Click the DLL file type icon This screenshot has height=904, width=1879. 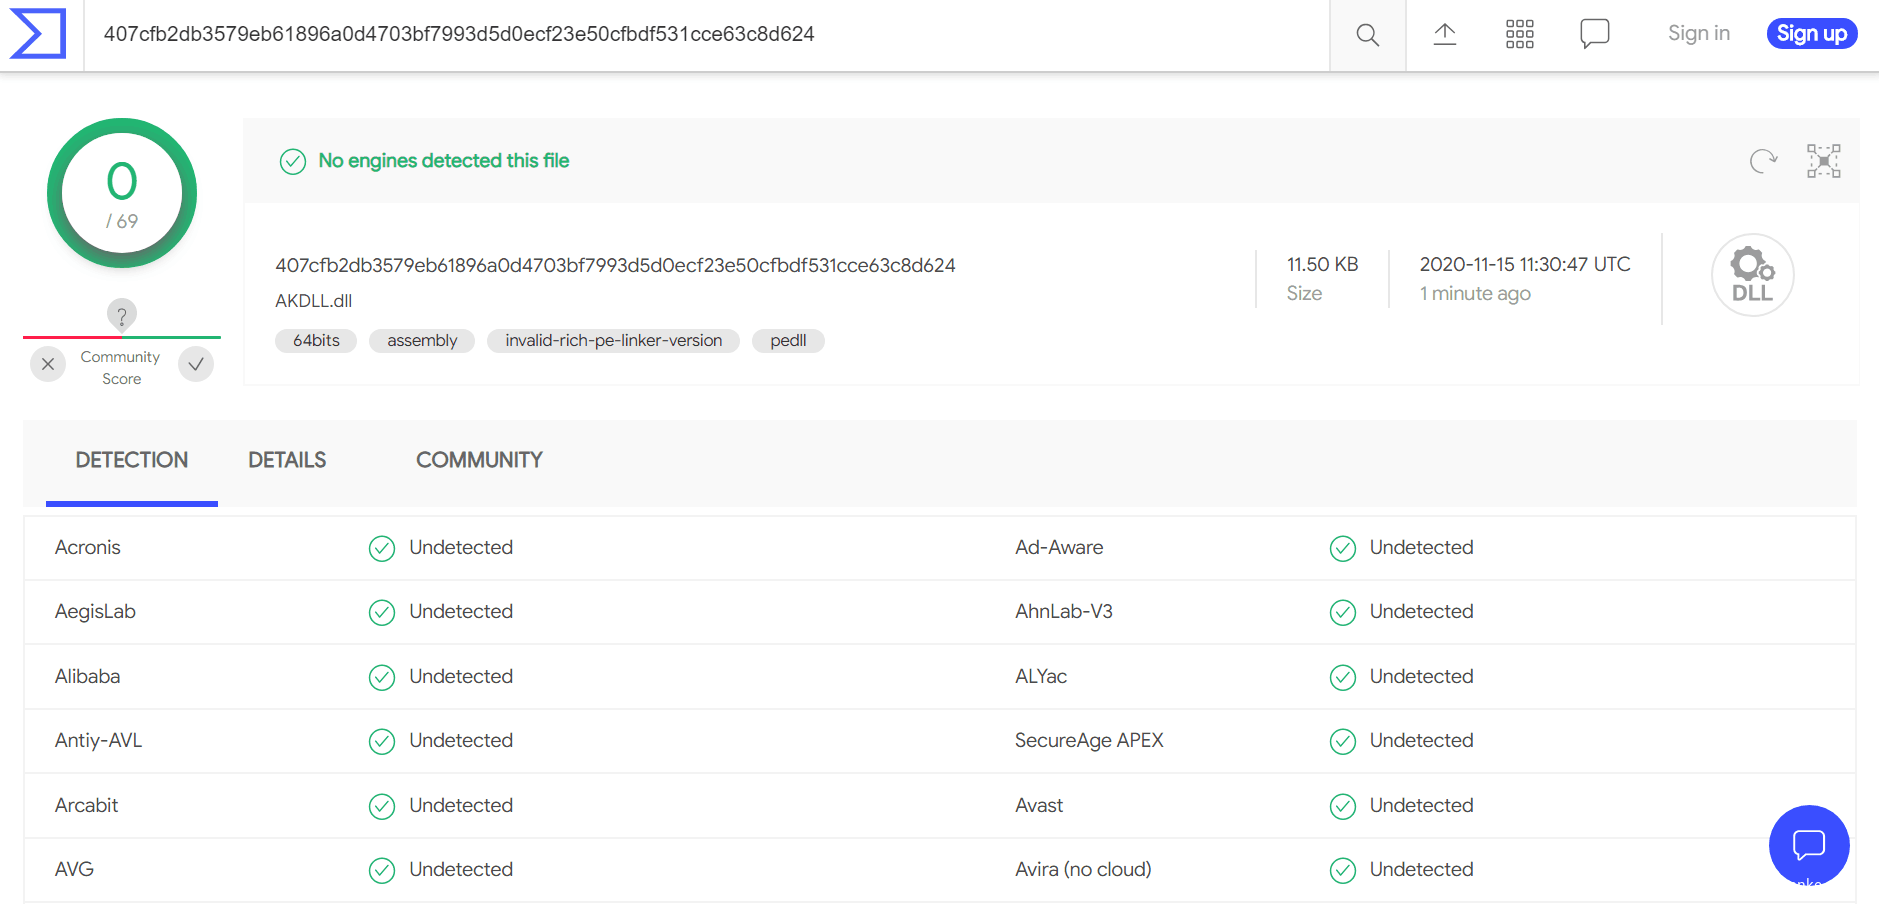click(x=1752, y=275)
